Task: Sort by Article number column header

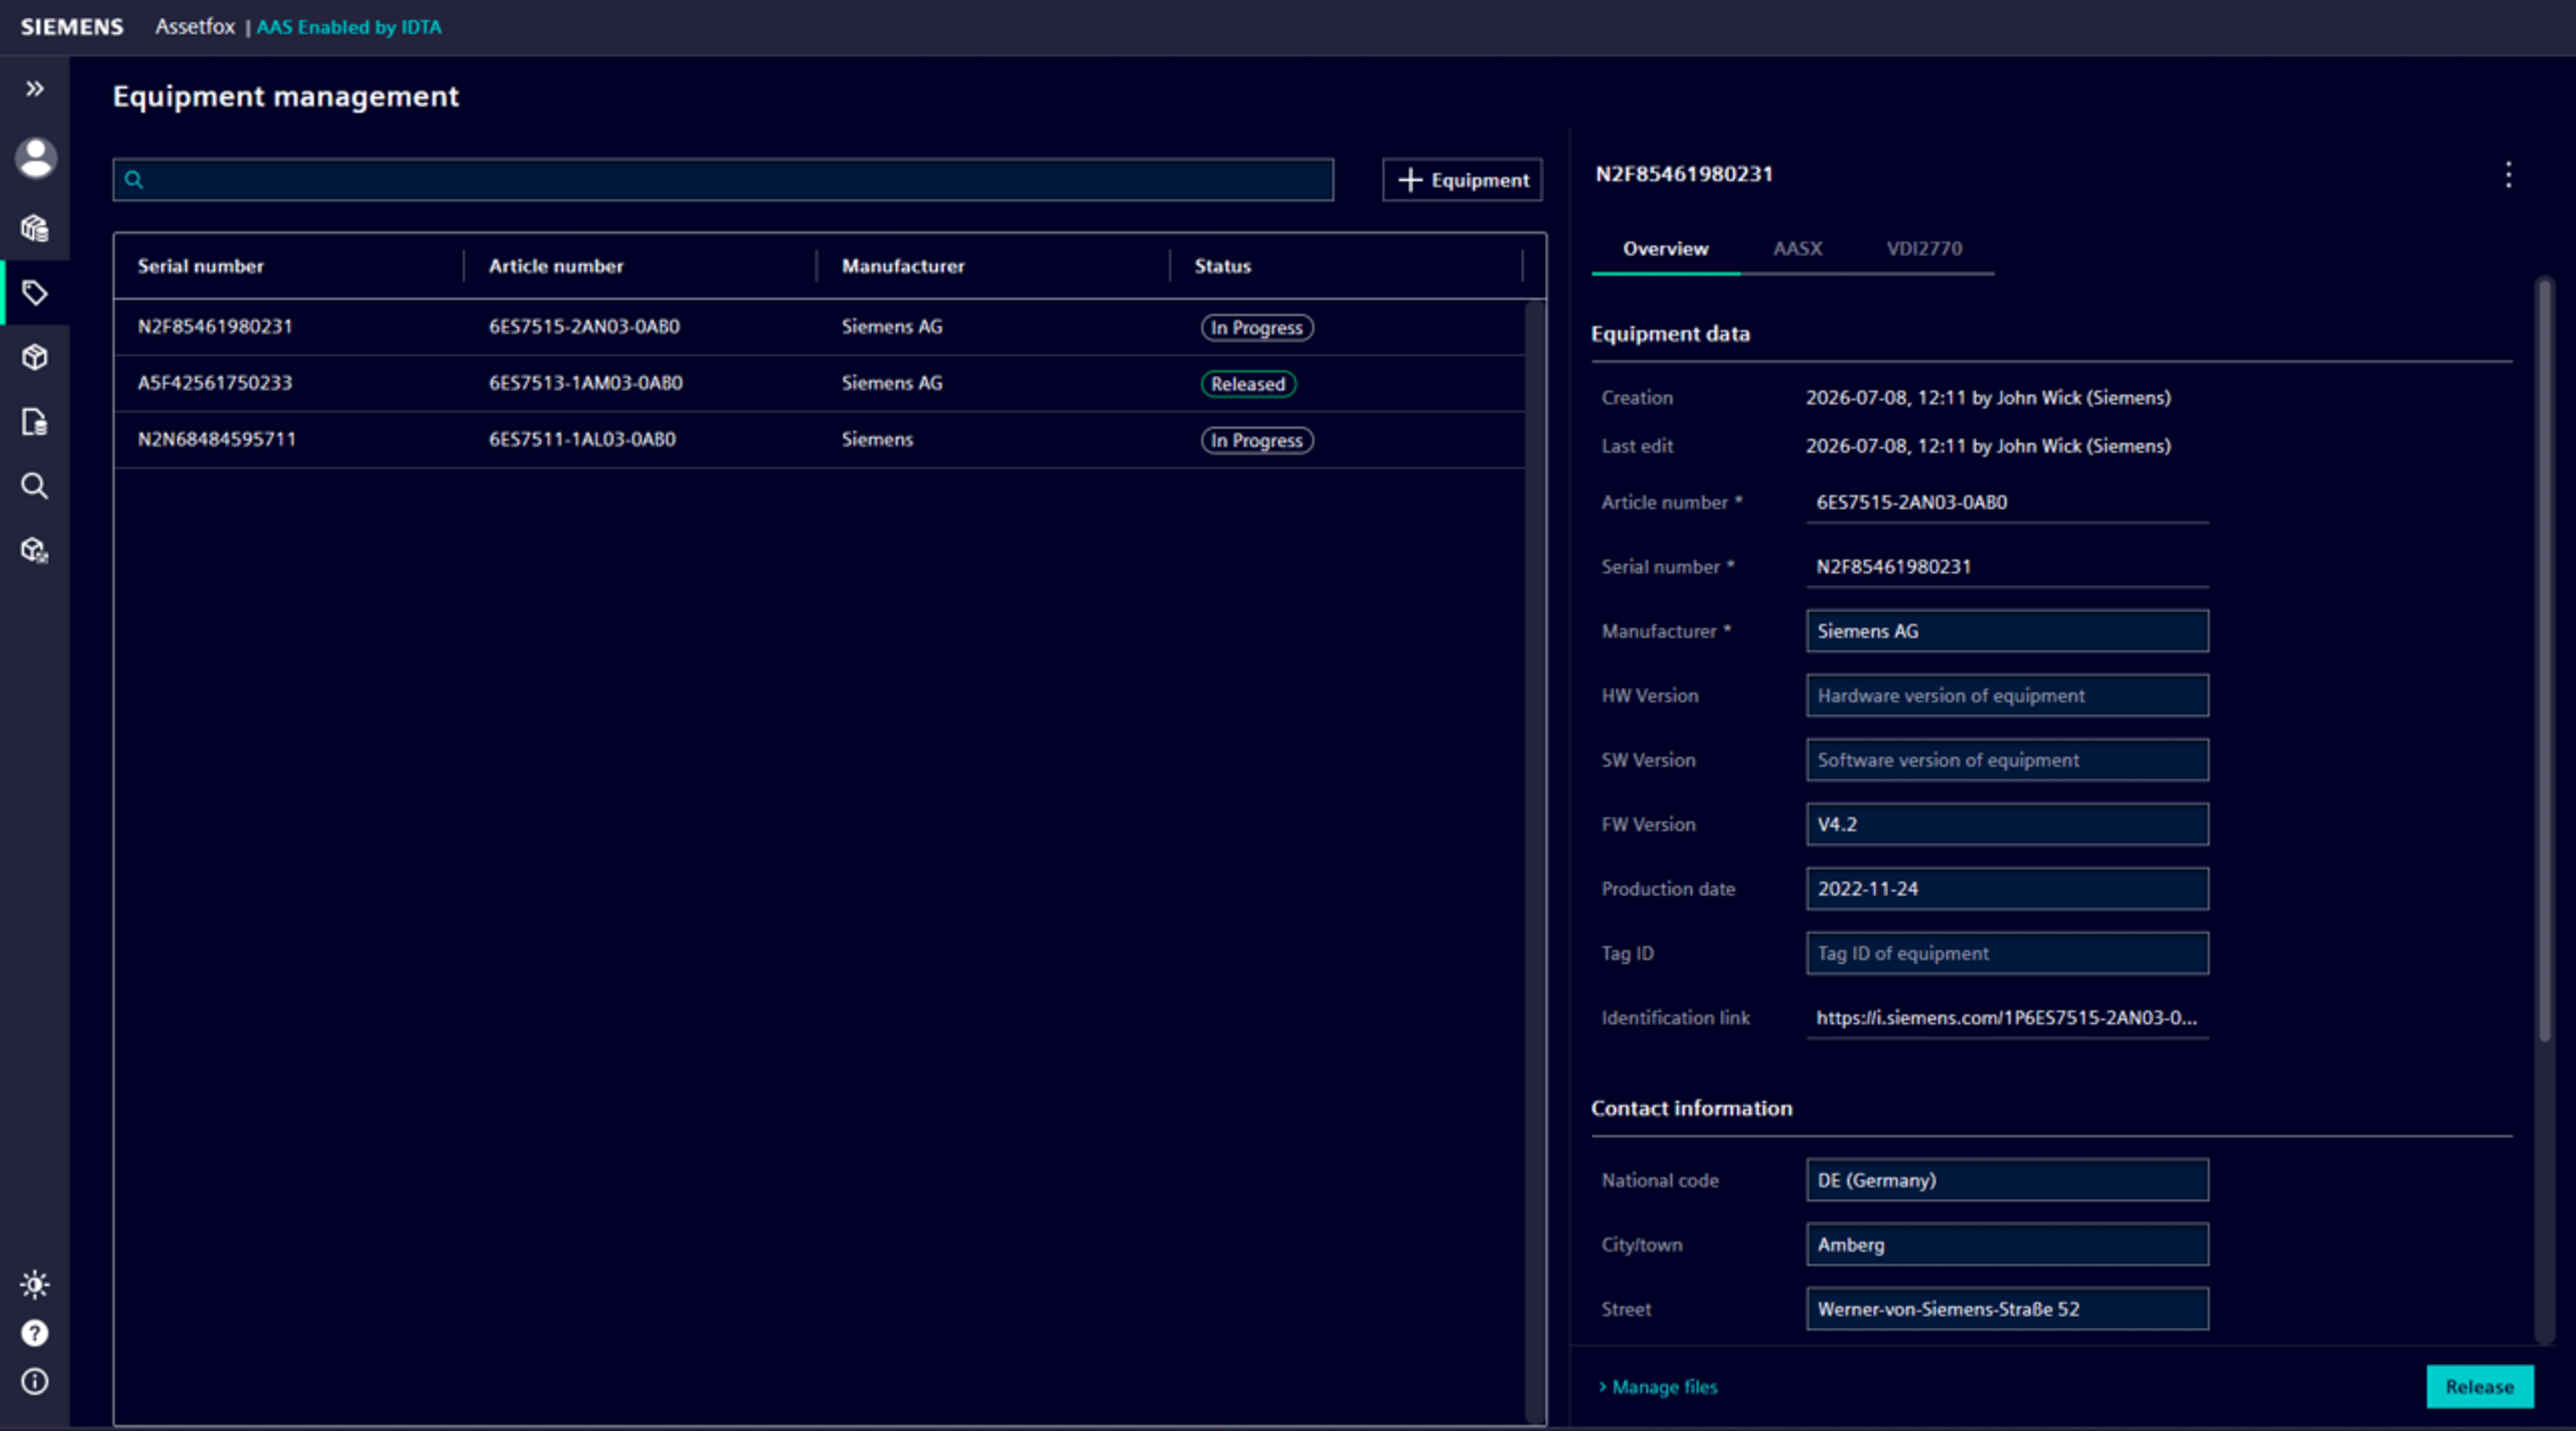Action: (556, 266)
